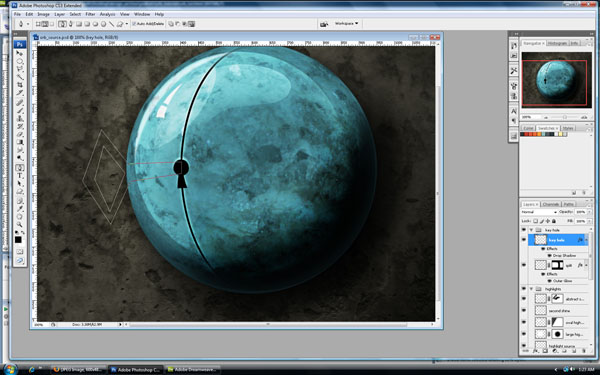600x375 pixels.
Task: Switch to the Channels tab
Action: (x=551, y=204)
